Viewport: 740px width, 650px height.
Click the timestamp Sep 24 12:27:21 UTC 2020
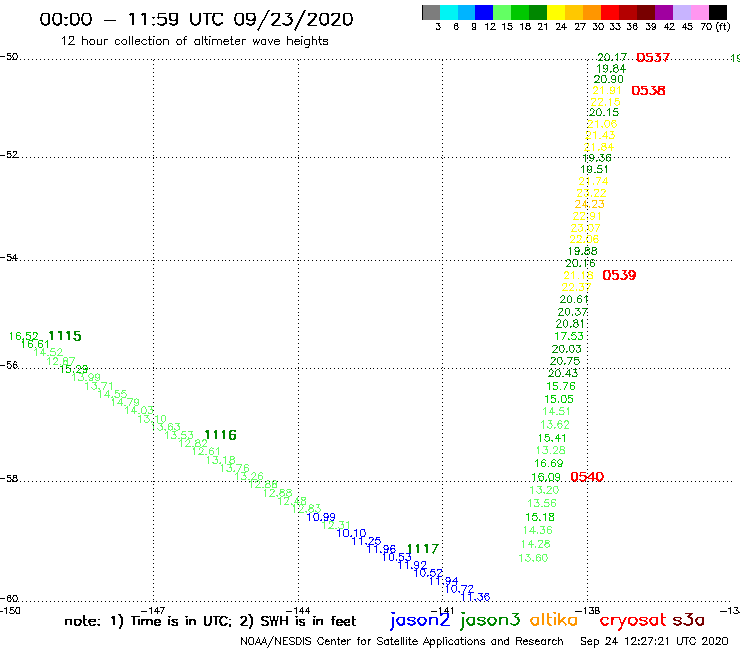pos(654,642)
